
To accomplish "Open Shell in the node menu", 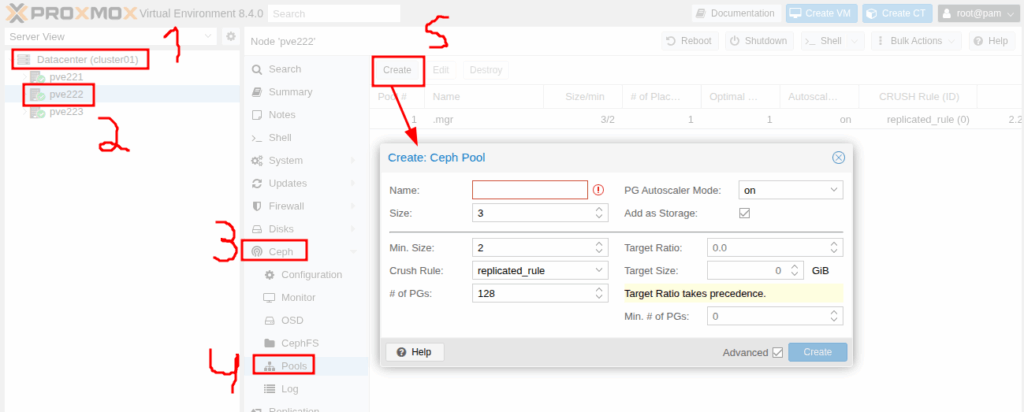I will click(280, 138).
